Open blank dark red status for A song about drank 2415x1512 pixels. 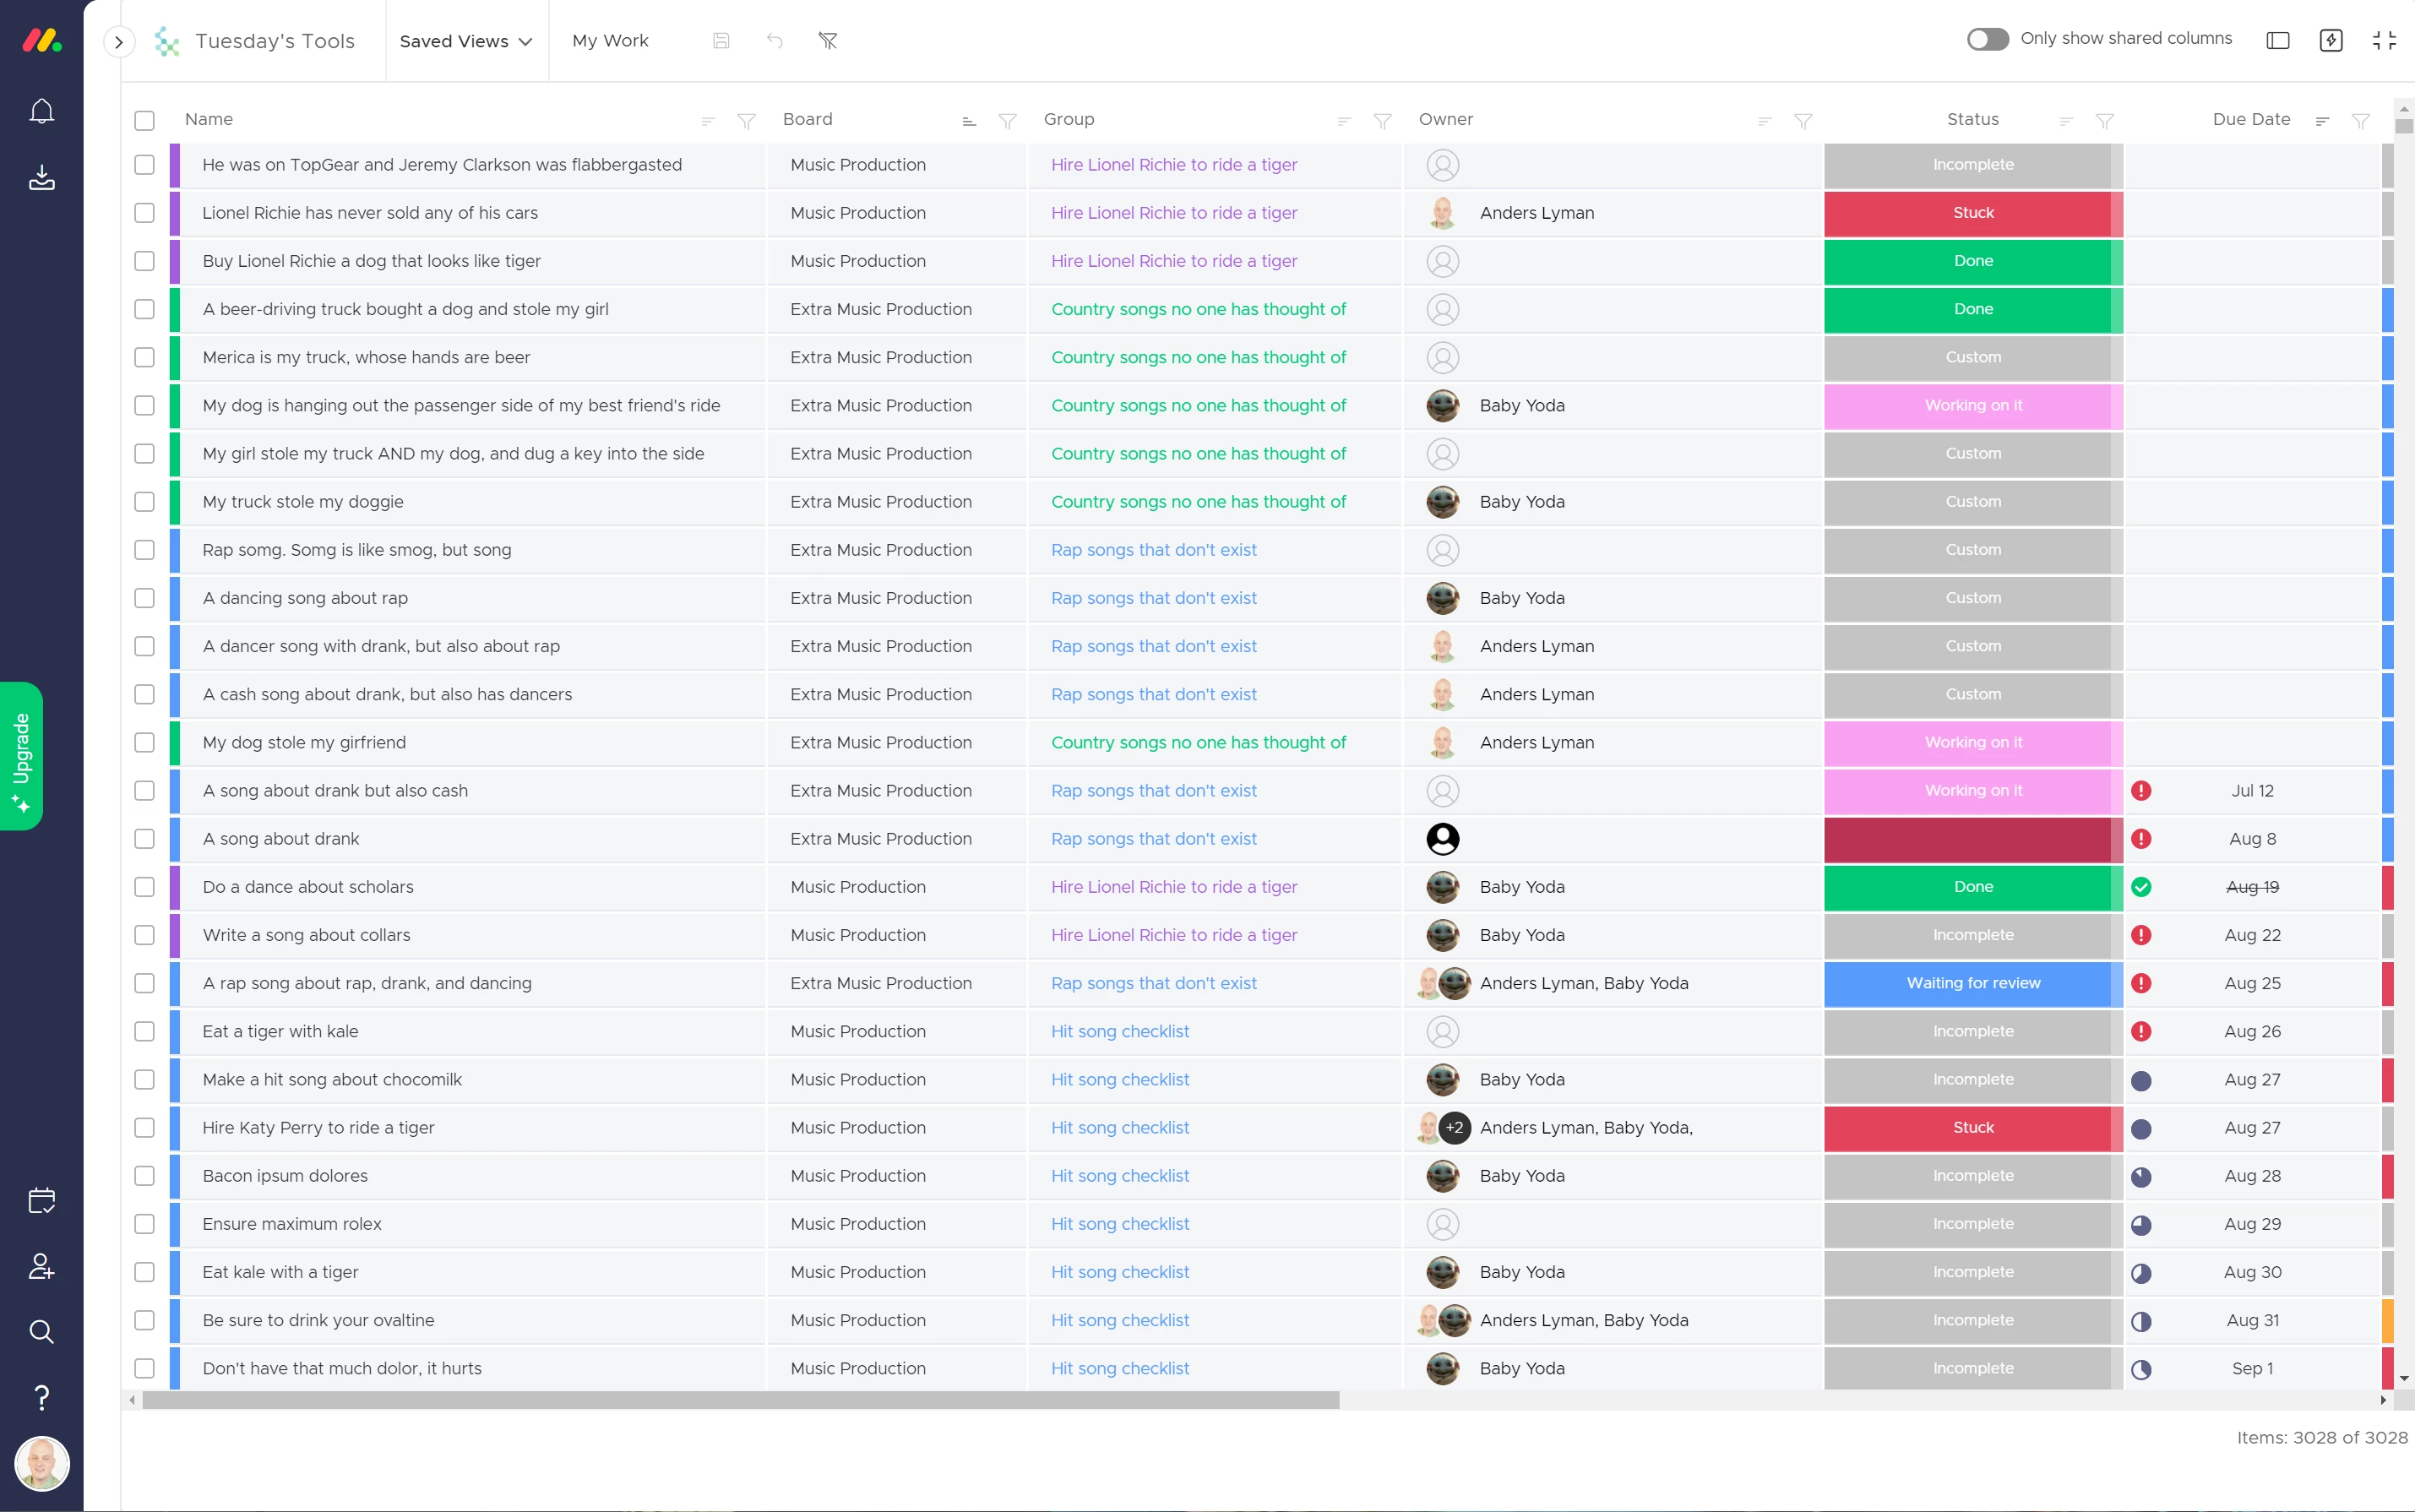[x=1973, y=839]
